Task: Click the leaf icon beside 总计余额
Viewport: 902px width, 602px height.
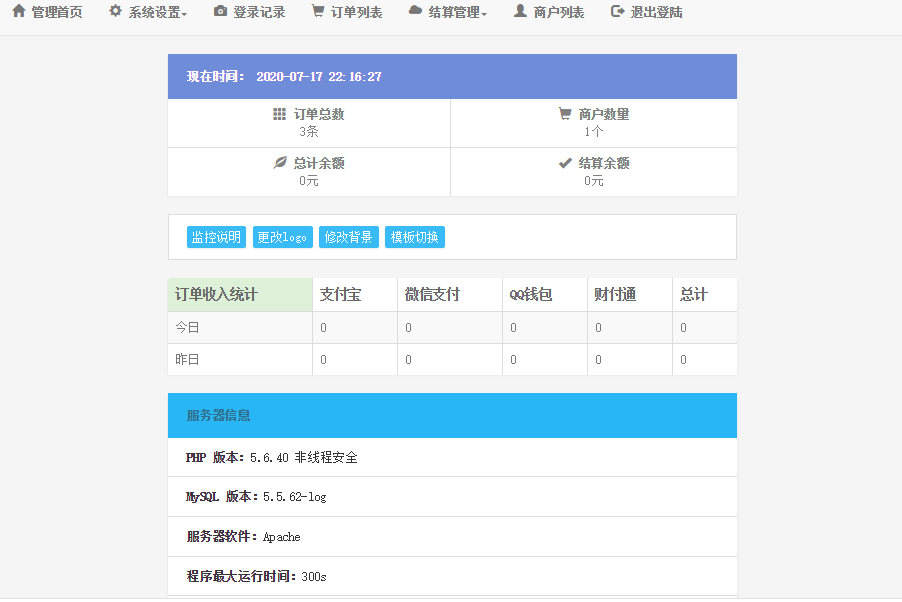Action: point(280,163)
